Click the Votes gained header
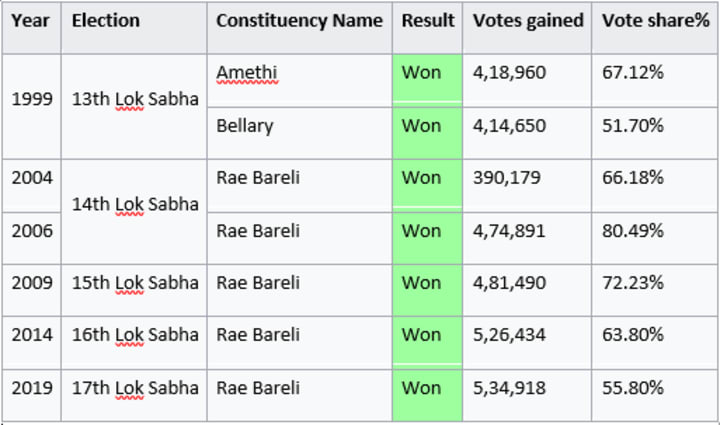 click(x=528, y=21)
